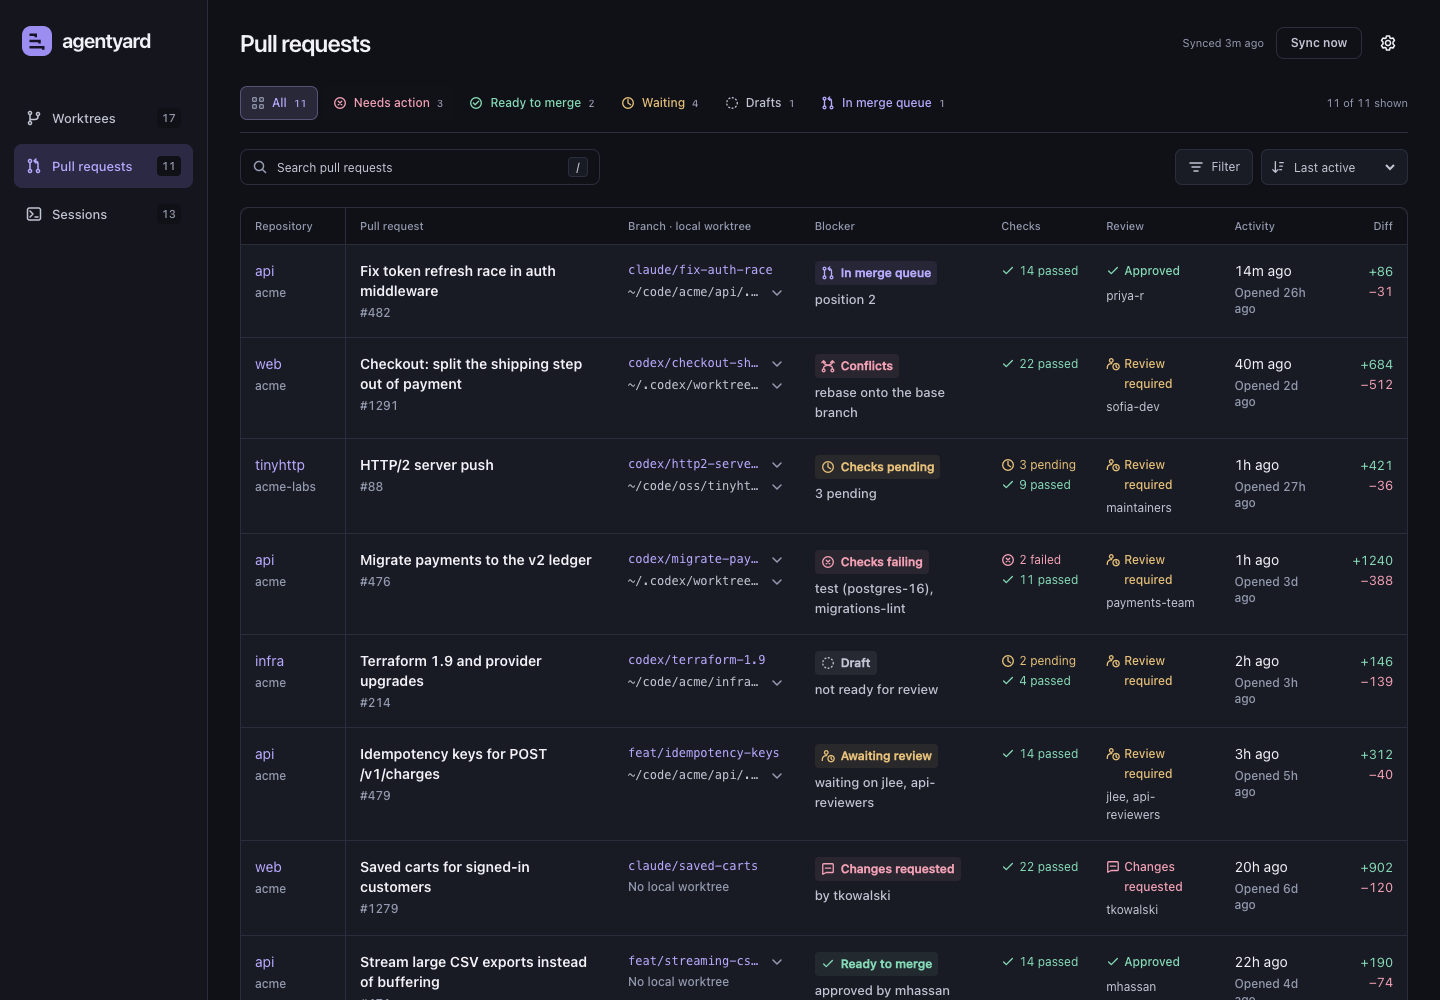The image size is (1440, 1000).
Task: Click the Awaiting review badge on Idempotency keys PR
Action: point(876,756)
